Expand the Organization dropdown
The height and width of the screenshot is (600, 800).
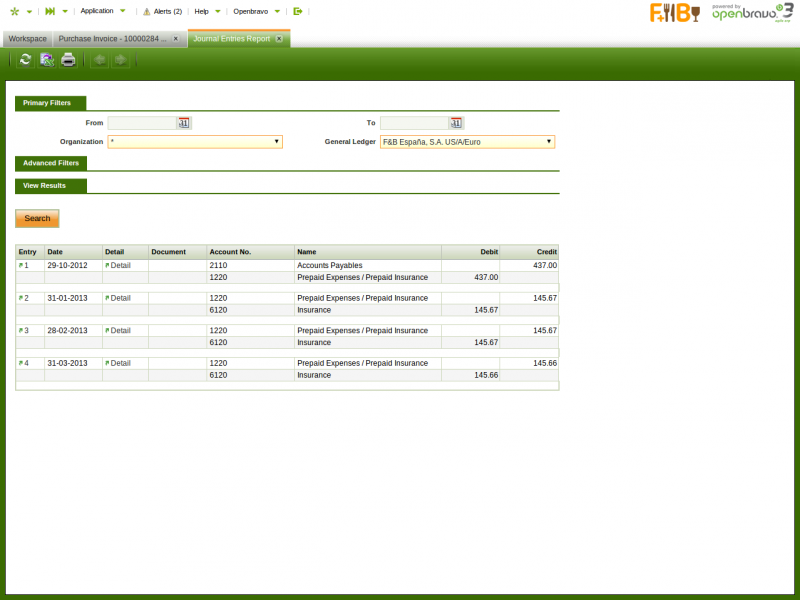[276, 142]
